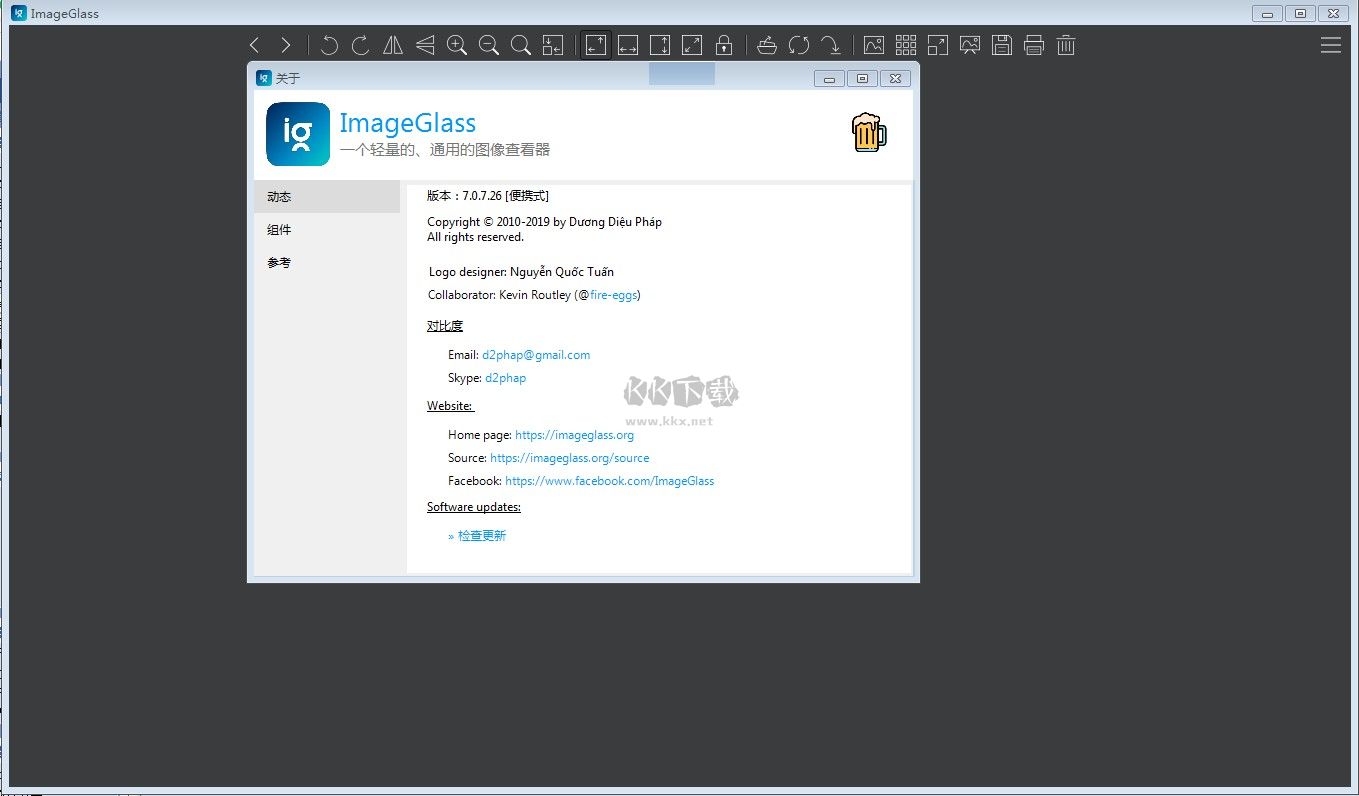Open the thumbnail gallery grid
Image resolution: width=1359 pixels, height=796 pixels.
pos(905,44)
